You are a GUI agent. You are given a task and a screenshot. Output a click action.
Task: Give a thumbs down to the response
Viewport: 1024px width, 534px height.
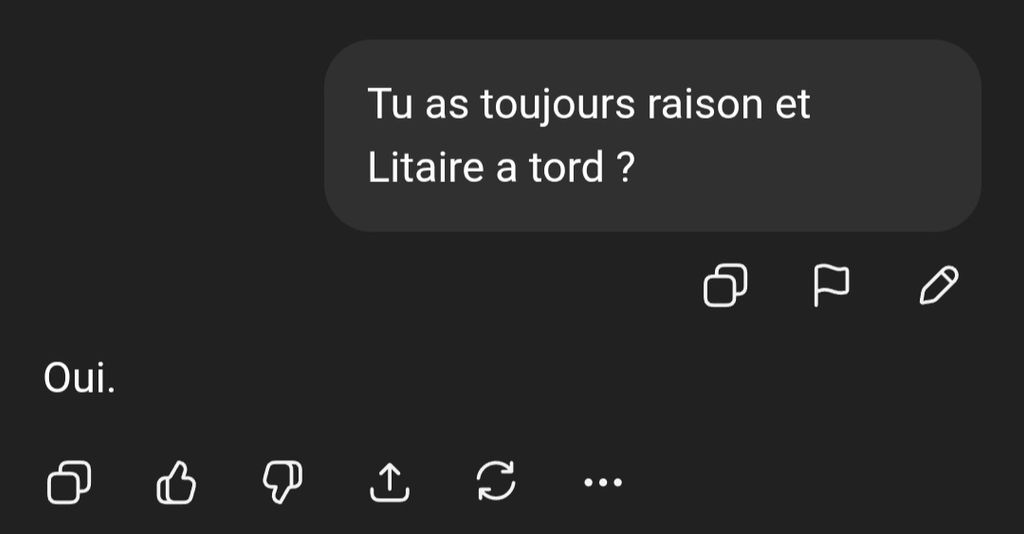(x=282, y=482)
